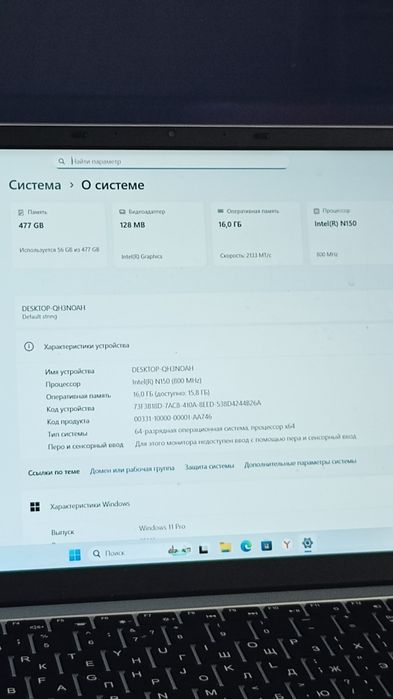This screenshot has width=393, height=699.
Task: Open Microsoft Store from the taskbar
Action: 266,545
